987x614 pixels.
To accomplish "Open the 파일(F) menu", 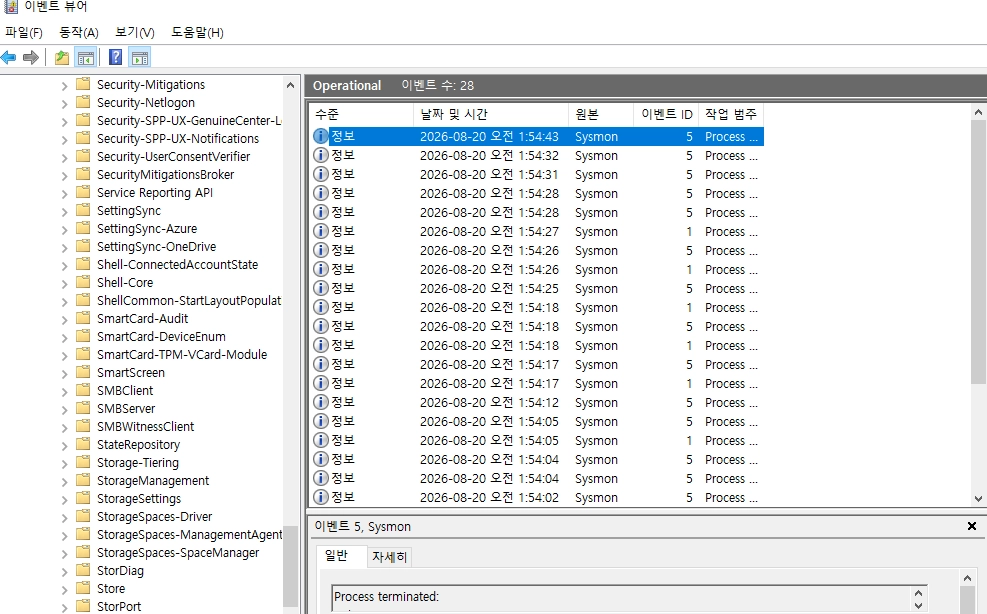I will coord(24,32).
